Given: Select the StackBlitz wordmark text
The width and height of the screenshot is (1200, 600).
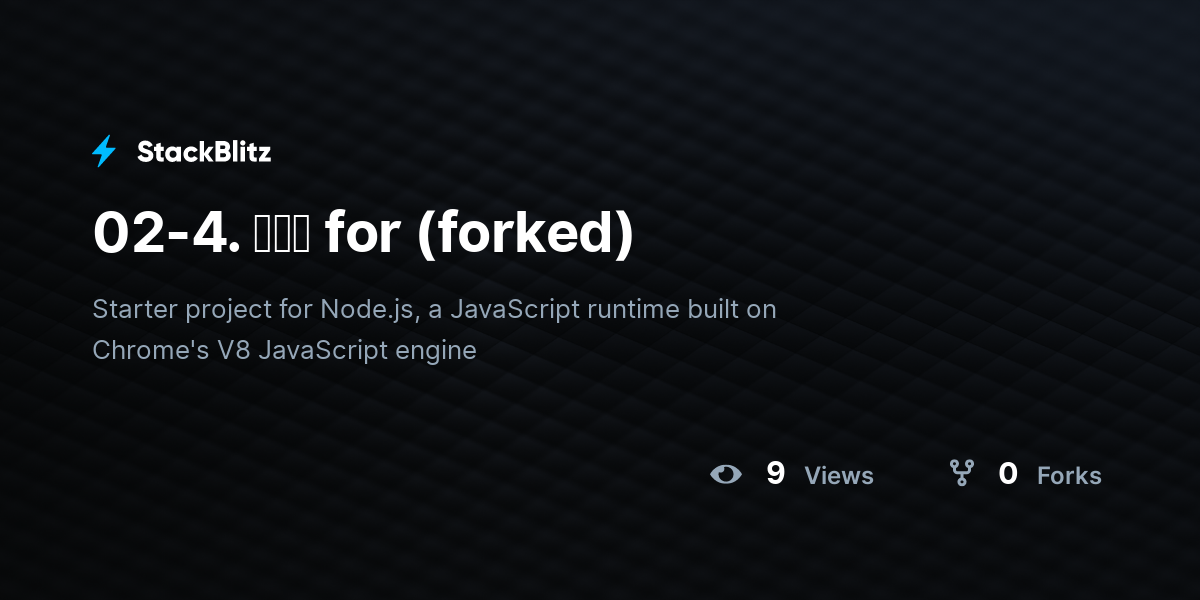Looking at the screenshot, I should click(204, 152).
